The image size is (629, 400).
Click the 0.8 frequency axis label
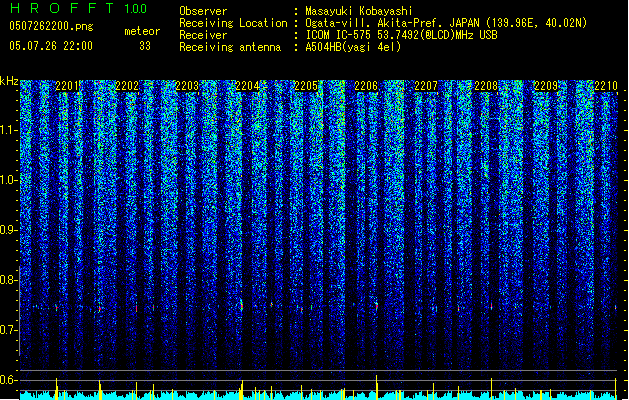[8, 280]
